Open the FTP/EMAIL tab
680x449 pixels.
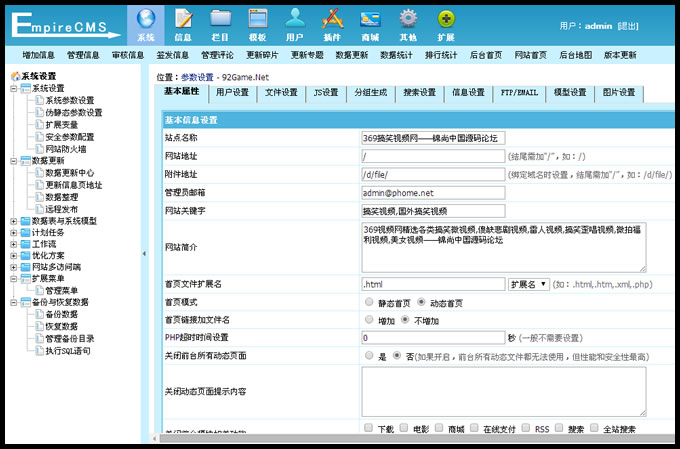coord(519,93)
